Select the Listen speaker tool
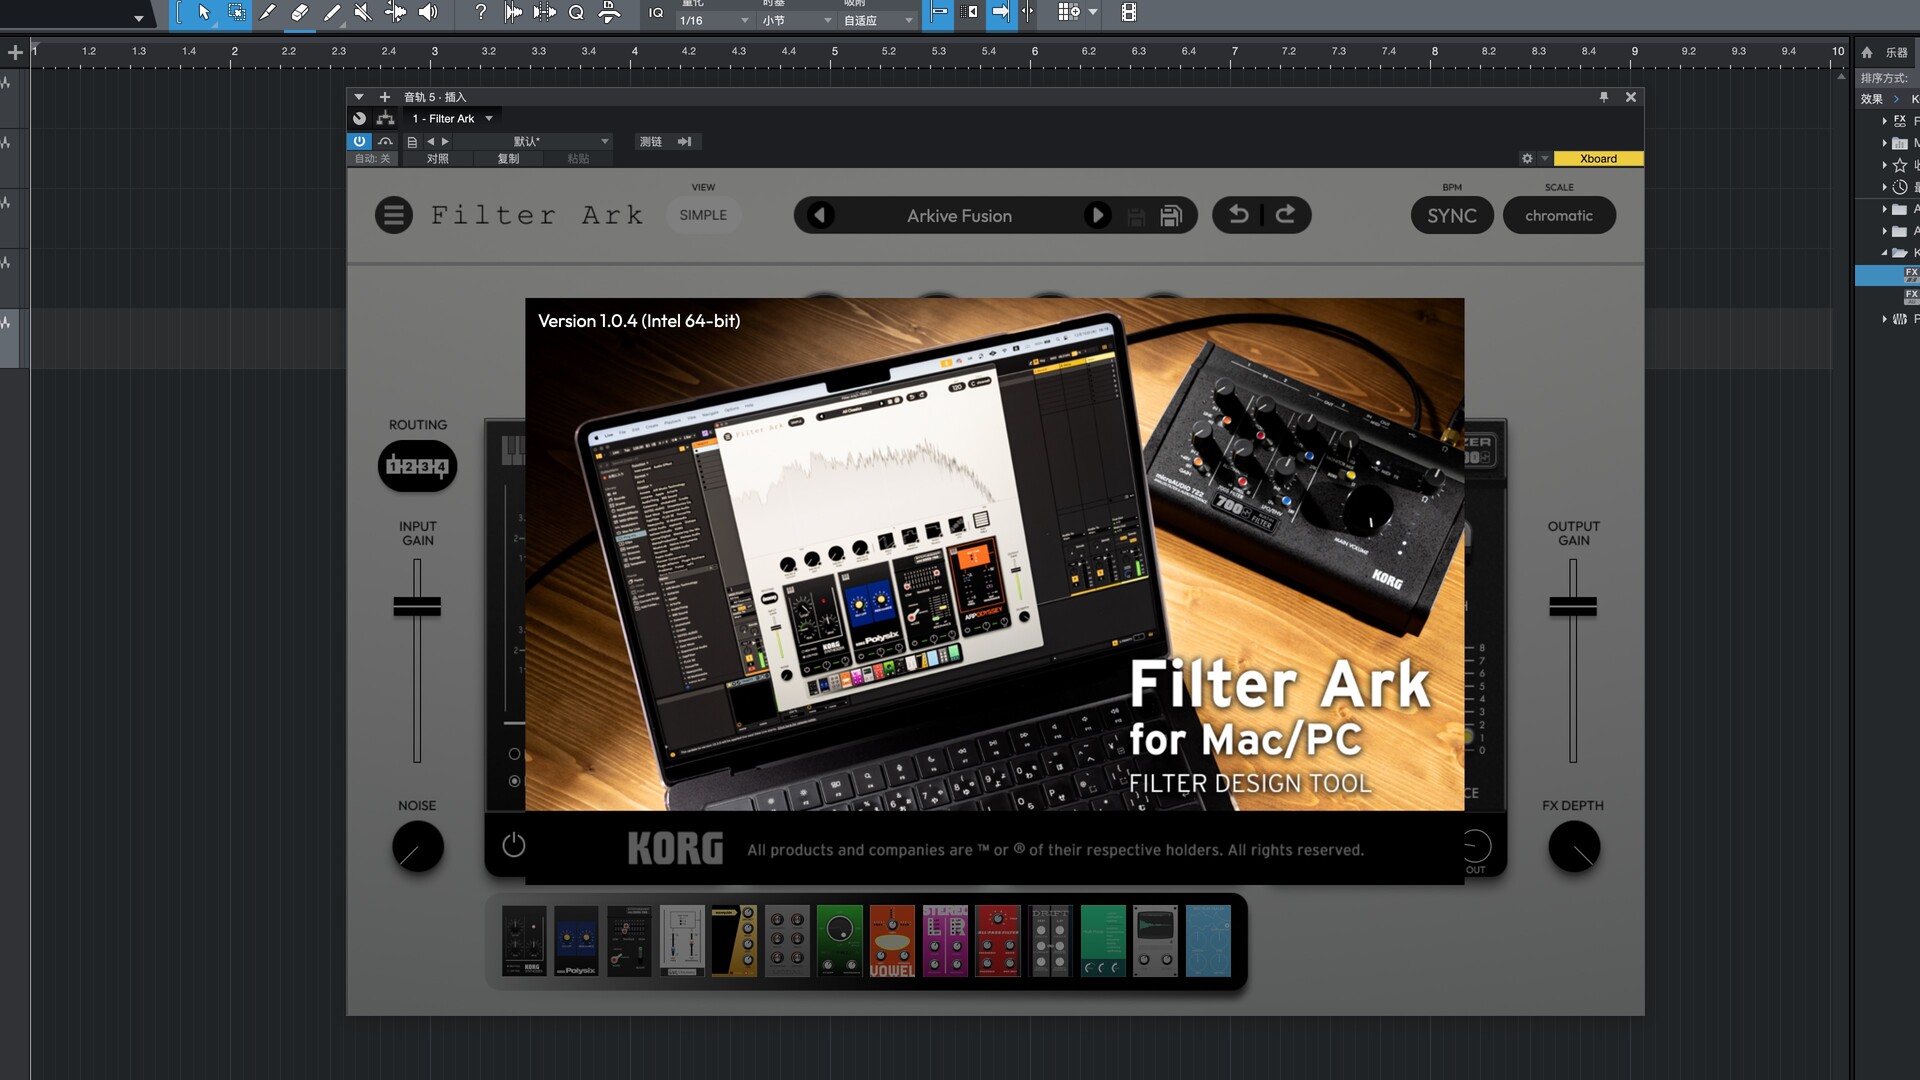 pyautogui.click(x=428, y=13)
